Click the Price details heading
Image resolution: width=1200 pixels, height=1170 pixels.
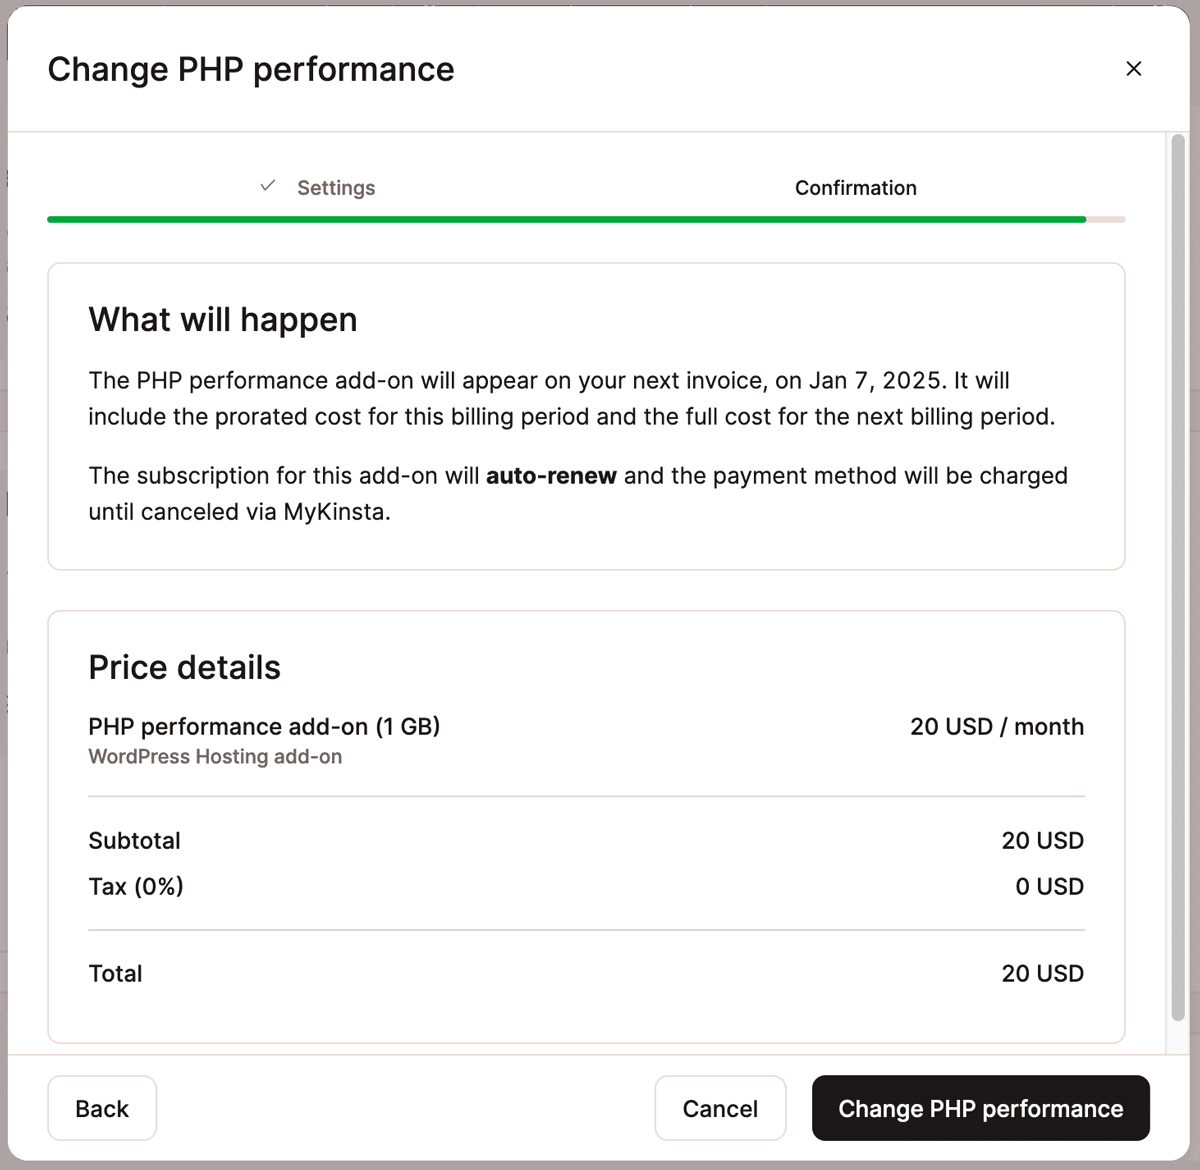click(x=185, y=667)
